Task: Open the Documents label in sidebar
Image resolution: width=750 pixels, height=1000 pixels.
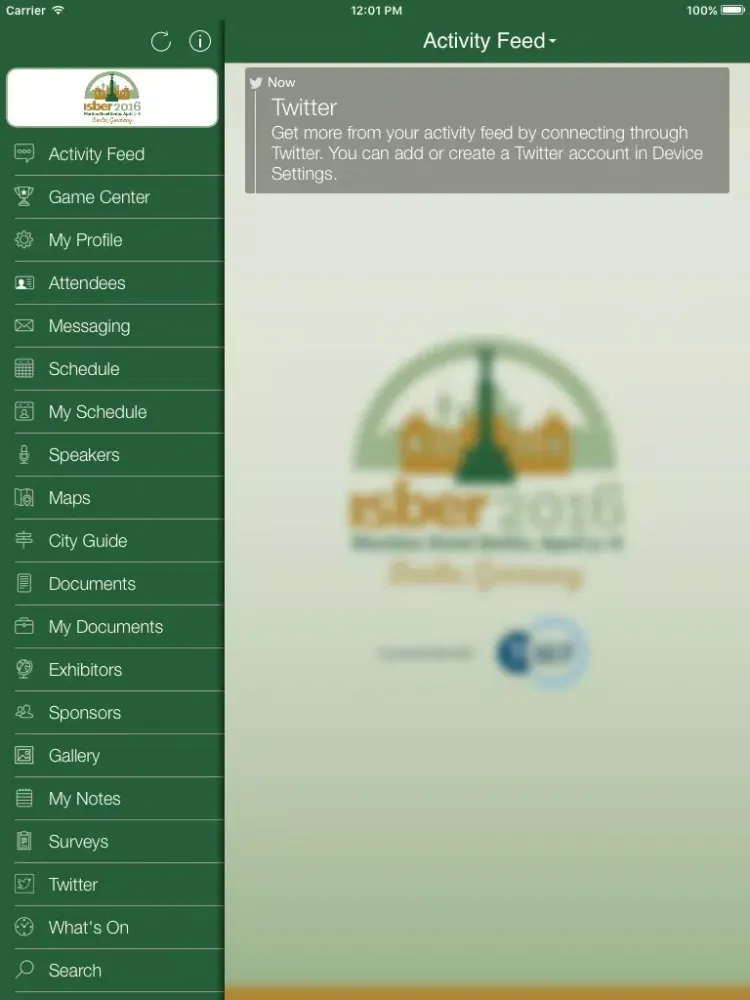Action: click(x=92, y=584)
